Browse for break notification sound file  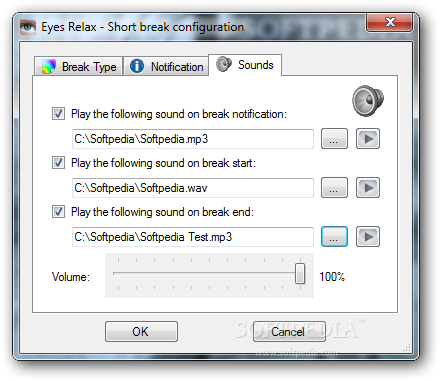click(x=334, y=138)
